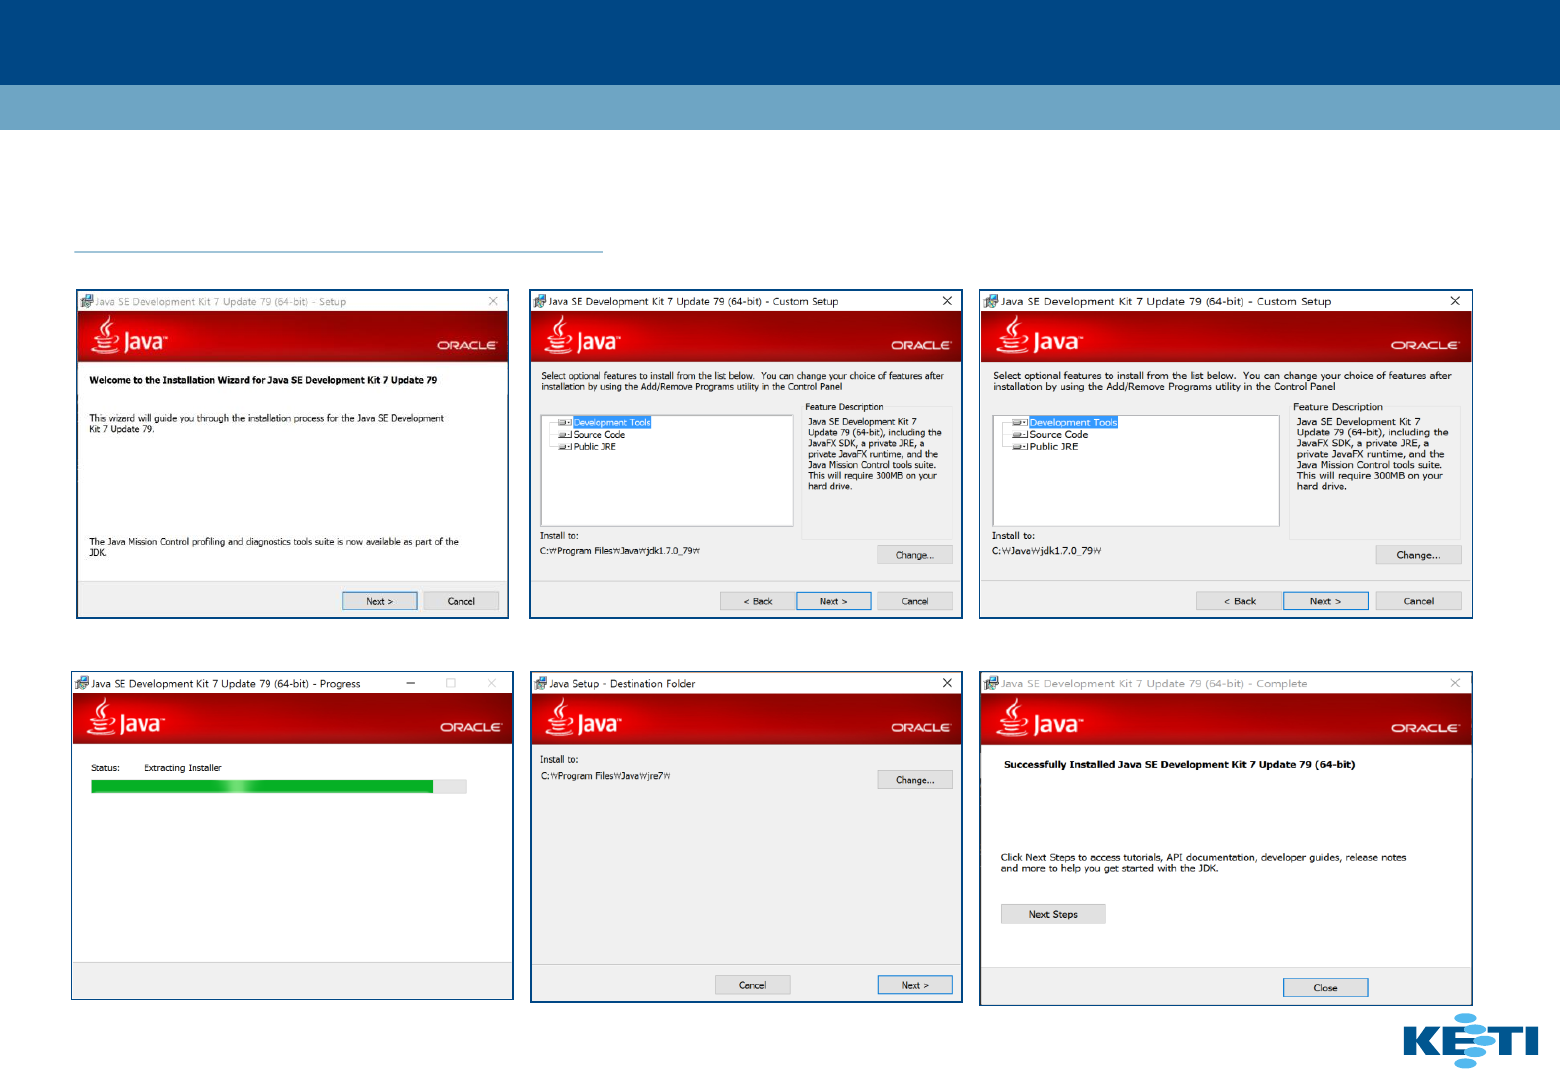Click the green progress bar in Progress window
This screenshot has width=1560, height=1080.
(x=279, y=787)
